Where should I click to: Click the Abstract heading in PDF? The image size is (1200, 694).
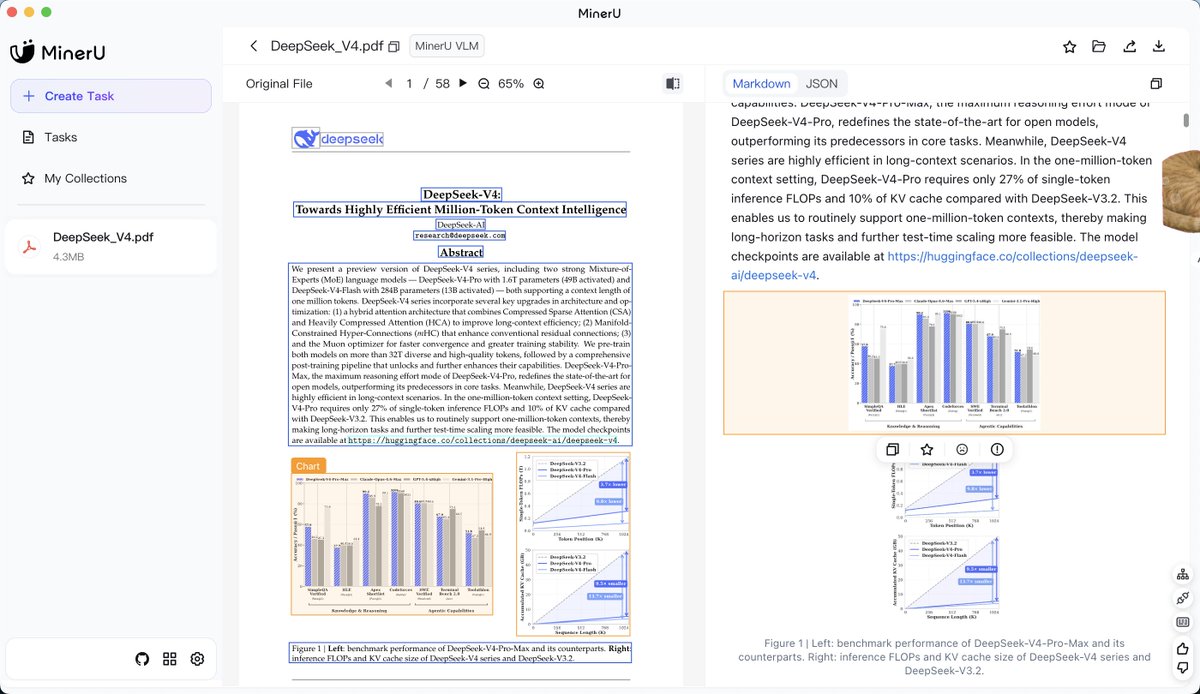coord(461,252)
